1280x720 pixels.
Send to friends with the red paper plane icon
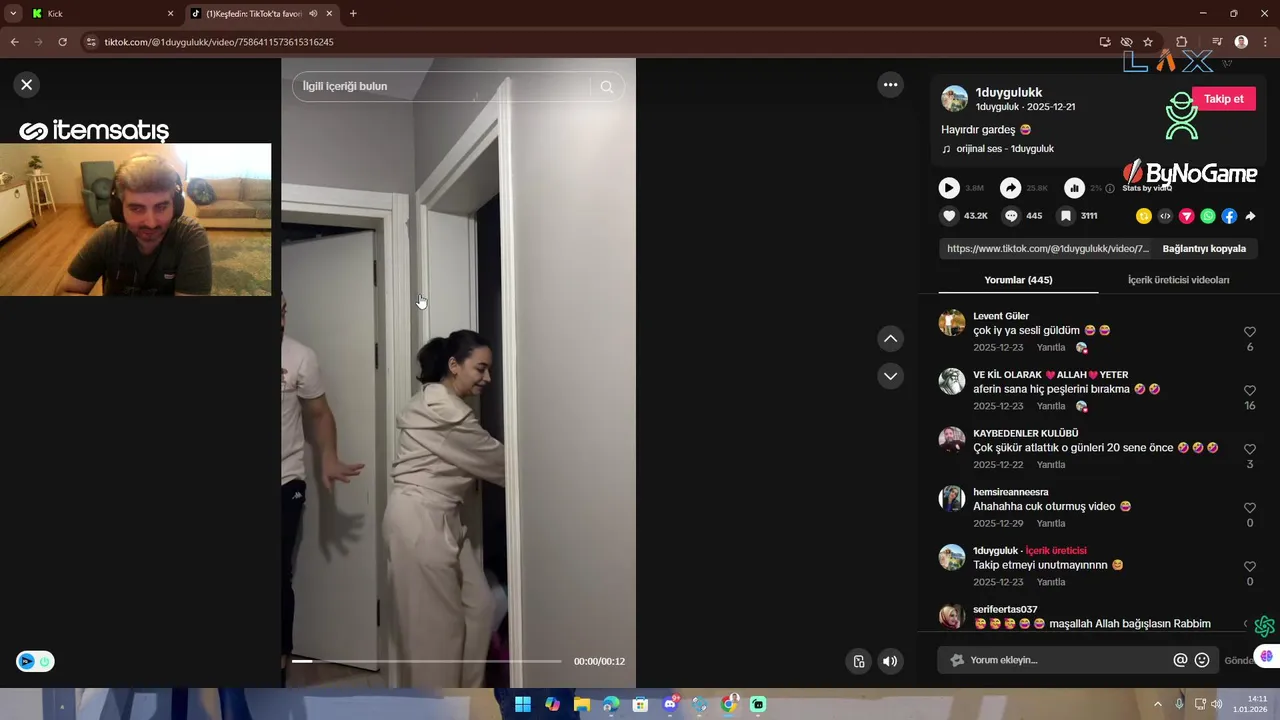[x=1186, y=216]
